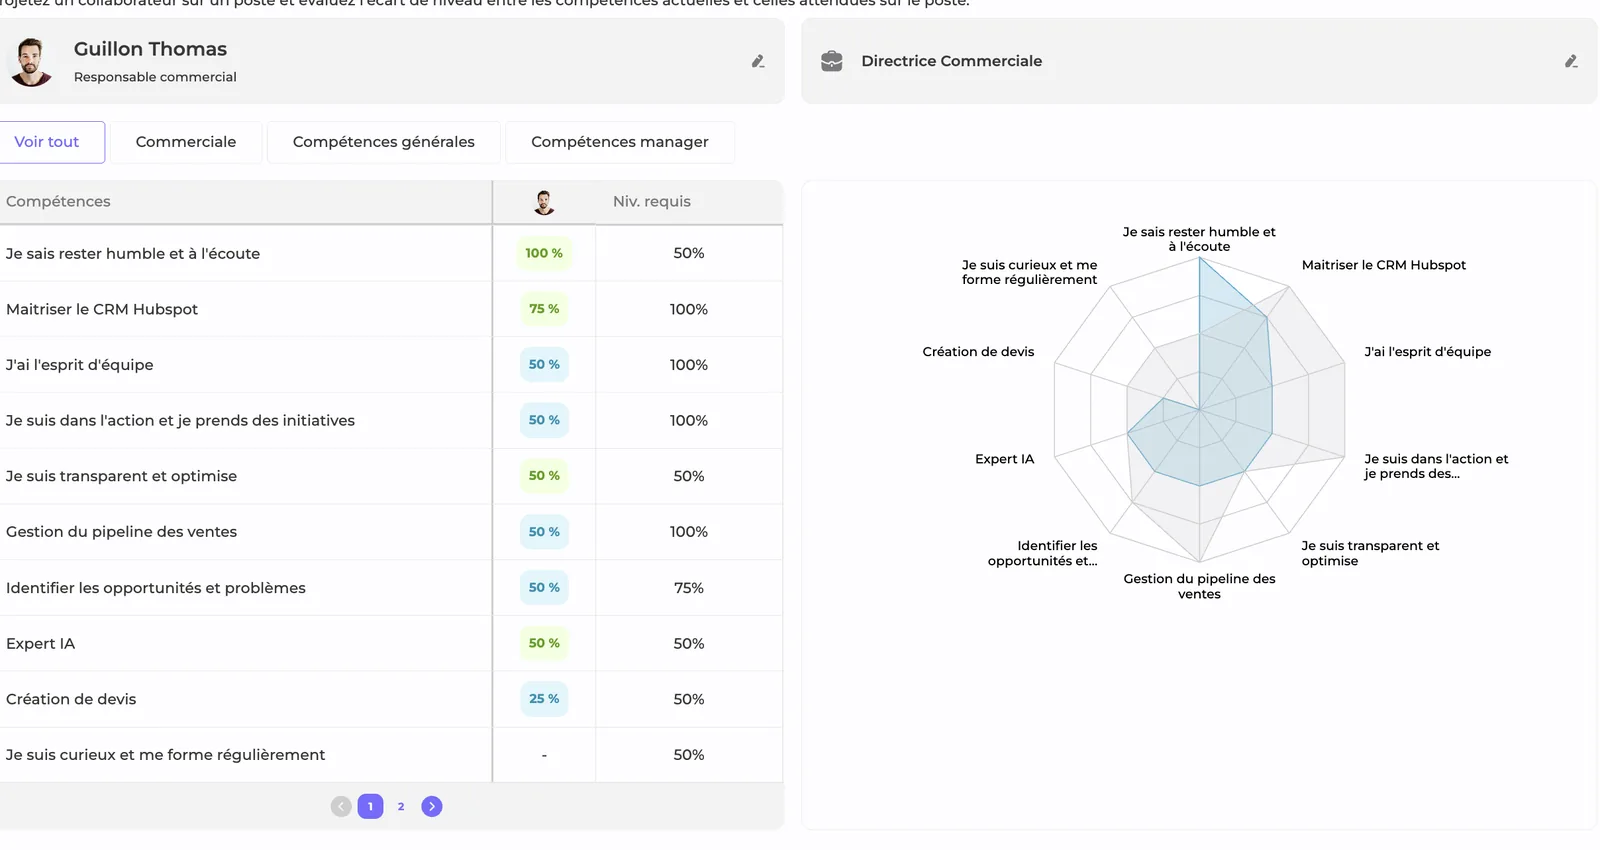
Task: Open pagination page 2
Action: 401,806
